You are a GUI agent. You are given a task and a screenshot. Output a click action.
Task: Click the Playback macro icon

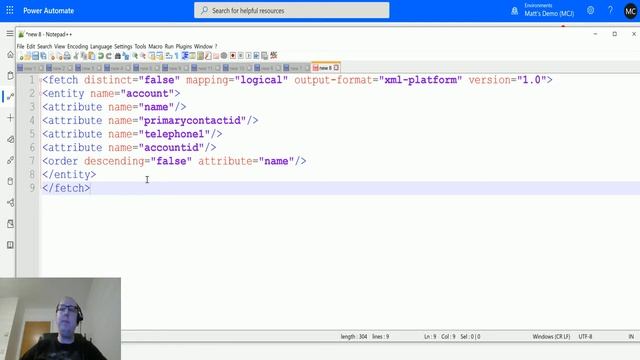pos(248,56)
